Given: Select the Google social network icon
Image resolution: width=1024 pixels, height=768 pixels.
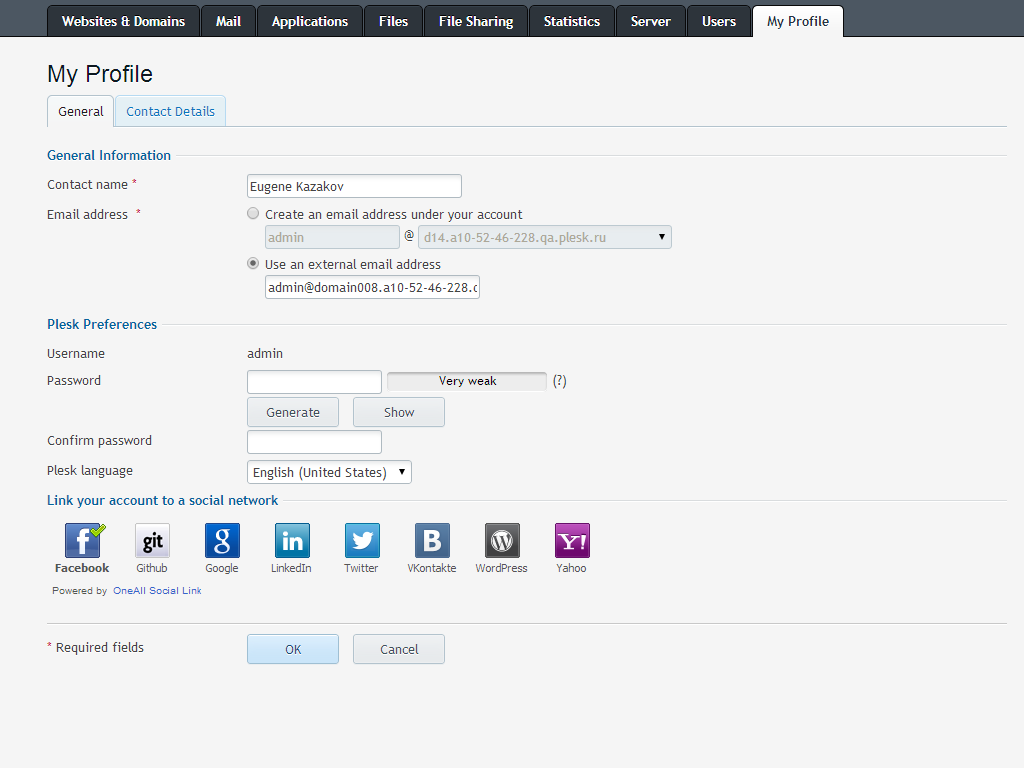Looking at the screenshot, I should coord(222,541).
